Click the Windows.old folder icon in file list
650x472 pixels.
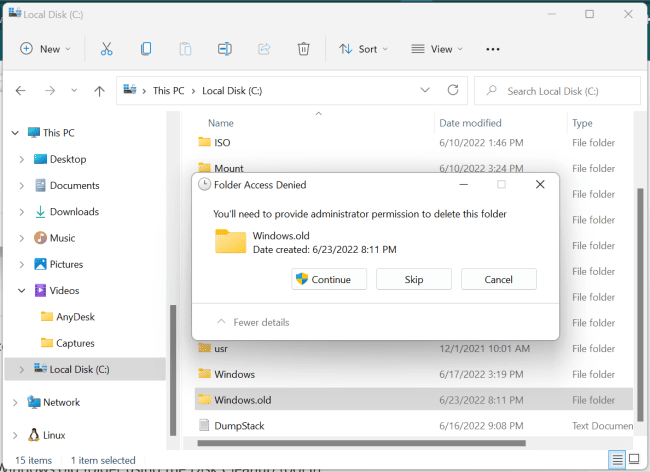[204, 399]
